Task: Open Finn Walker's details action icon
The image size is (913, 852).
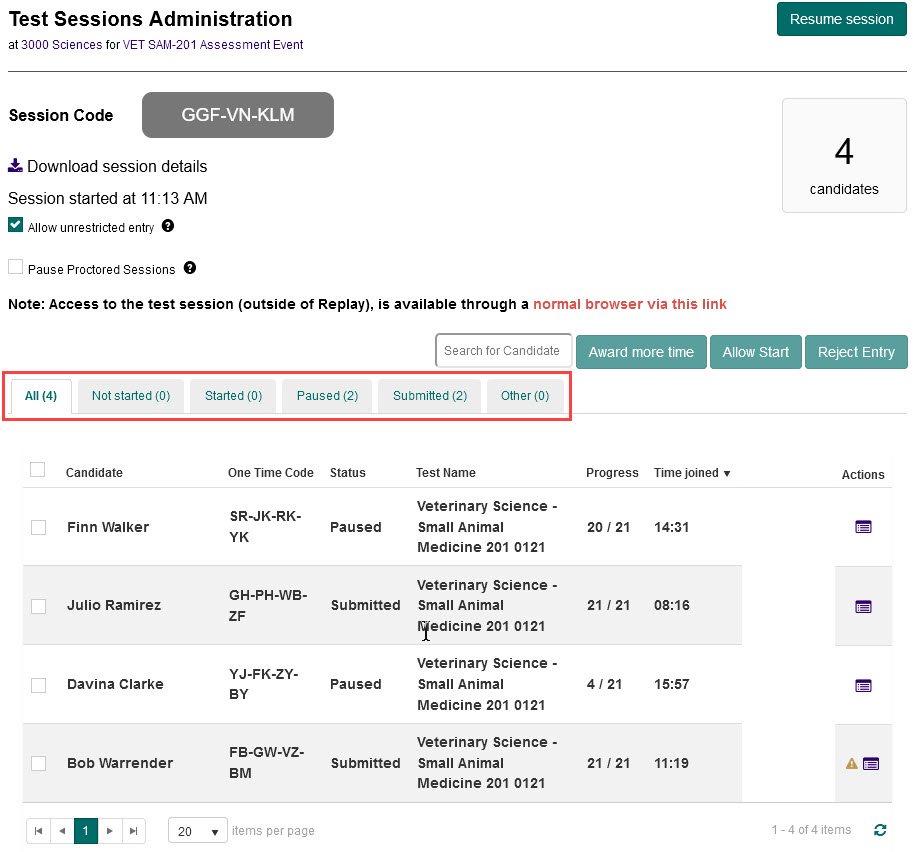Action: click(863, 527)
